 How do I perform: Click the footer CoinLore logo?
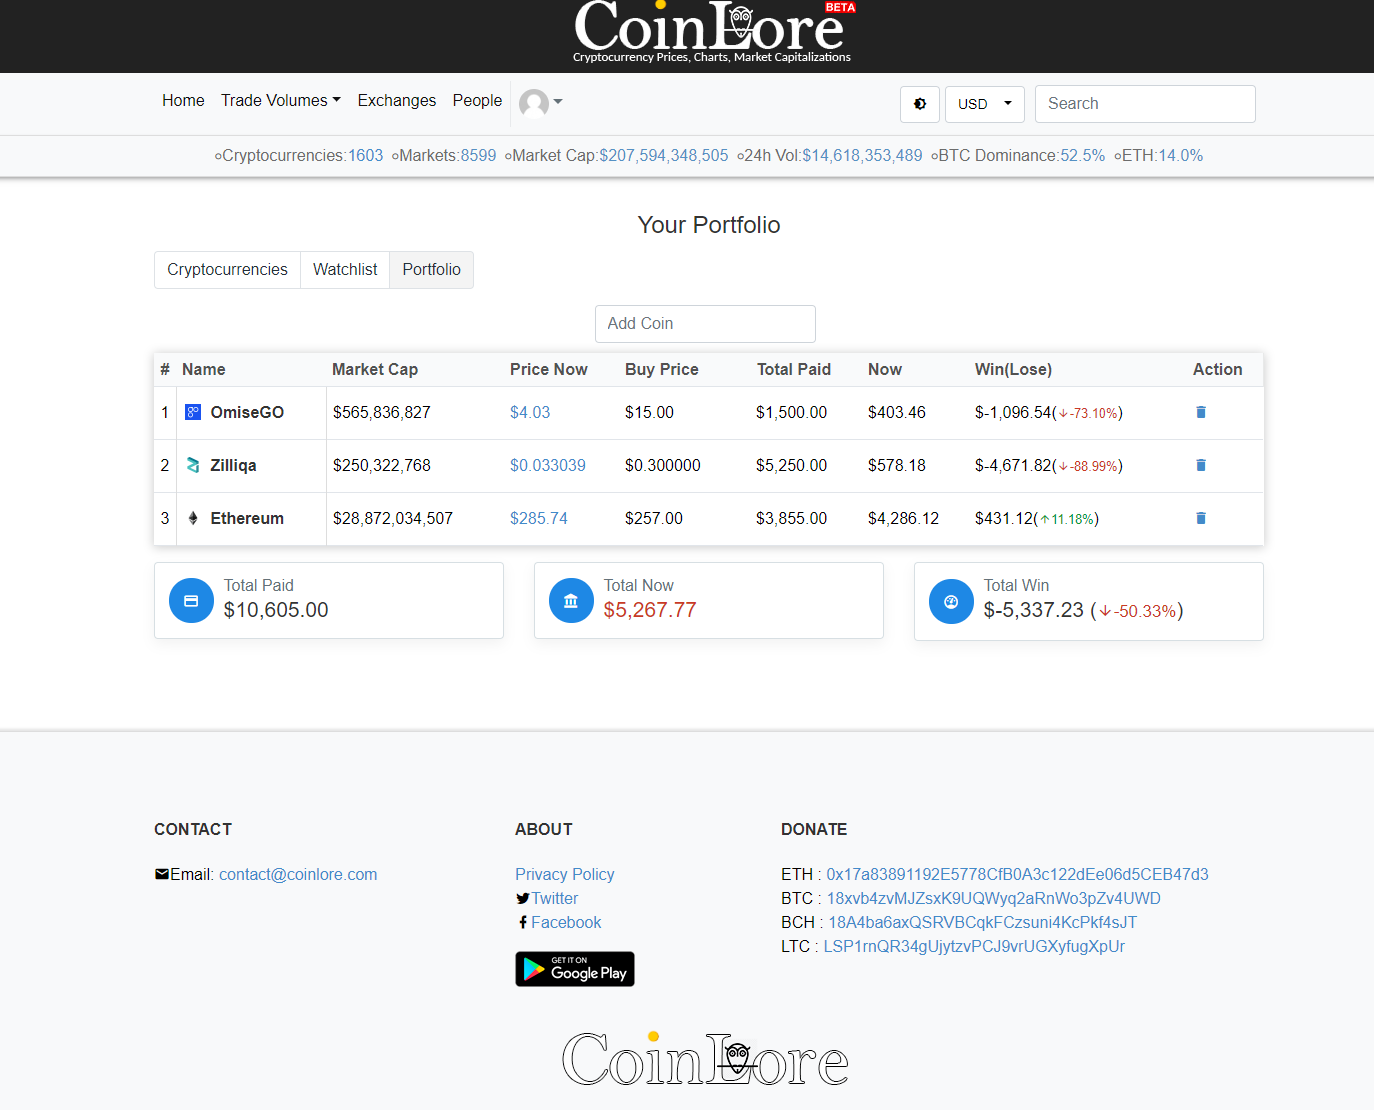pos(705,1060)
